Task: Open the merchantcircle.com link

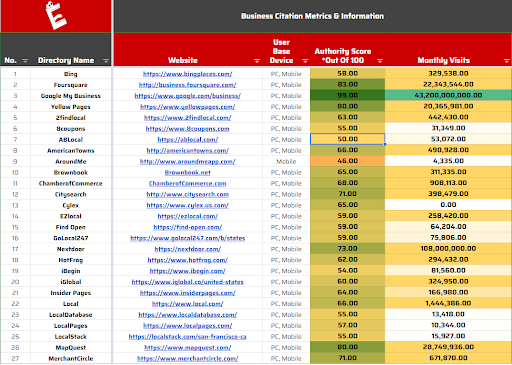Action: (188, 359)
